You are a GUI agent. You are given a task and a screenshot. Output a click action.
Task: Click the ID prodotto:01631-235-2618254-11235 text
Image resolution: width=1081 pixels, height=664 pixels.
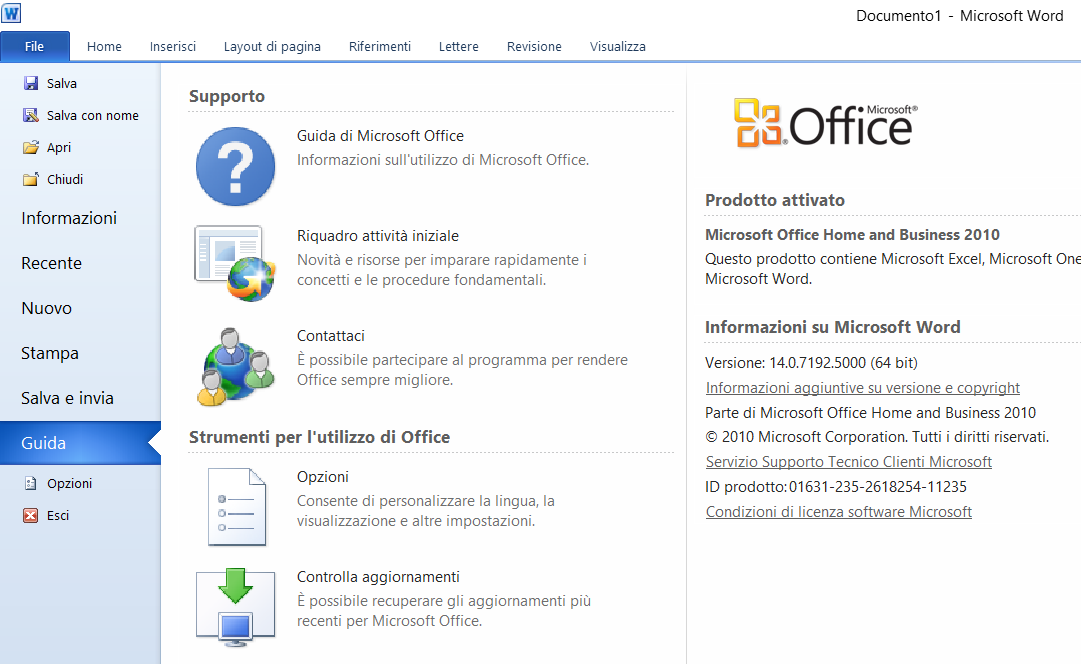[x=836, y=487]
